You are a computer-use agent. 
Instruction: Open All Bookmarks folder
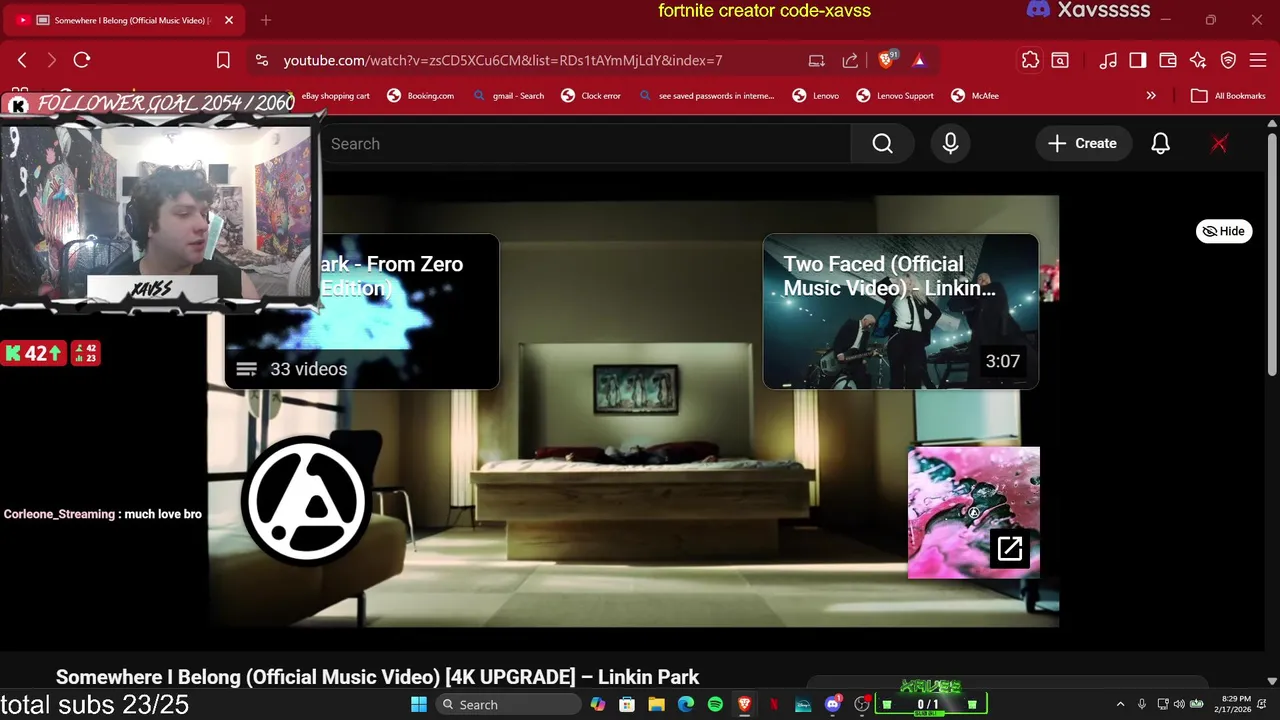[1228, 96]
